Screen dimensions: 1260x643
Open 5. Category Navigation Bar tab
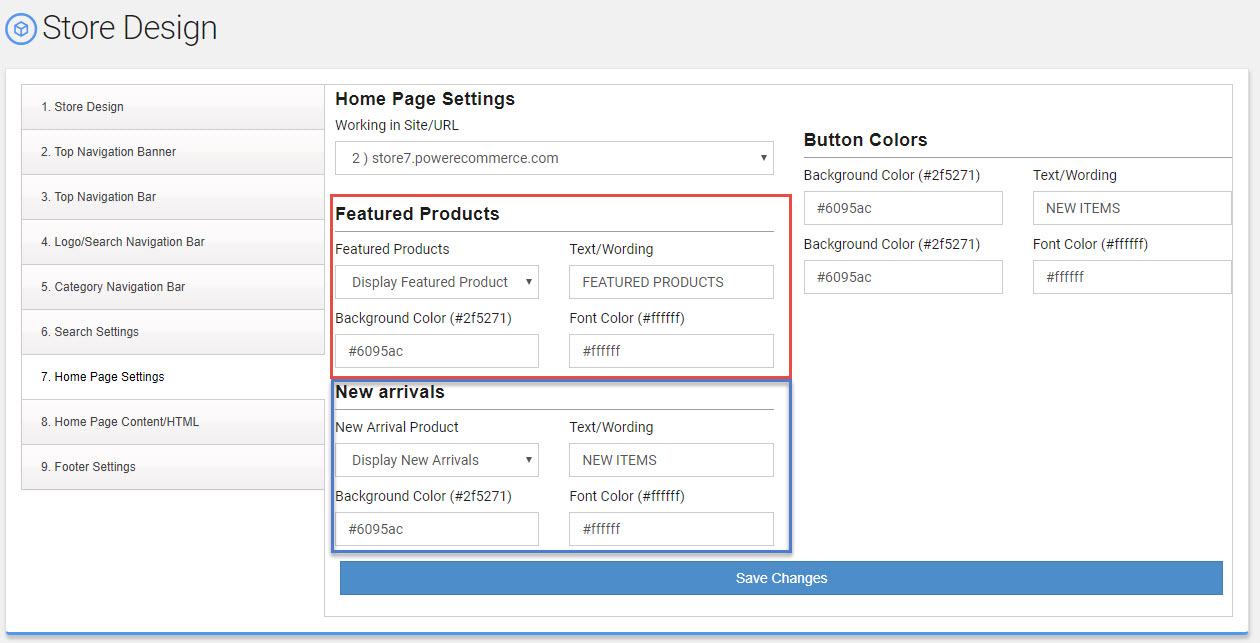(x=172, y=287)
